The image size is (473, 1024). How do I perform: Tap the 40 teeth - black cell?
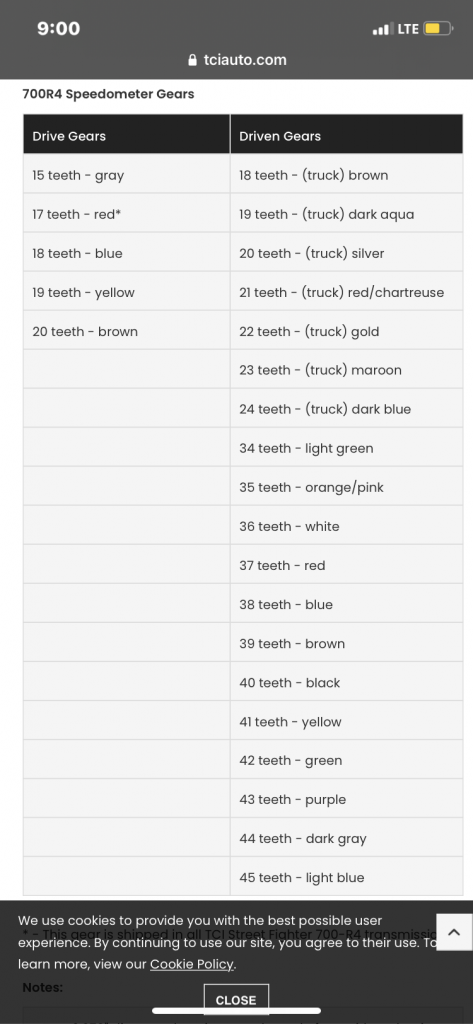tap(346, 682)
